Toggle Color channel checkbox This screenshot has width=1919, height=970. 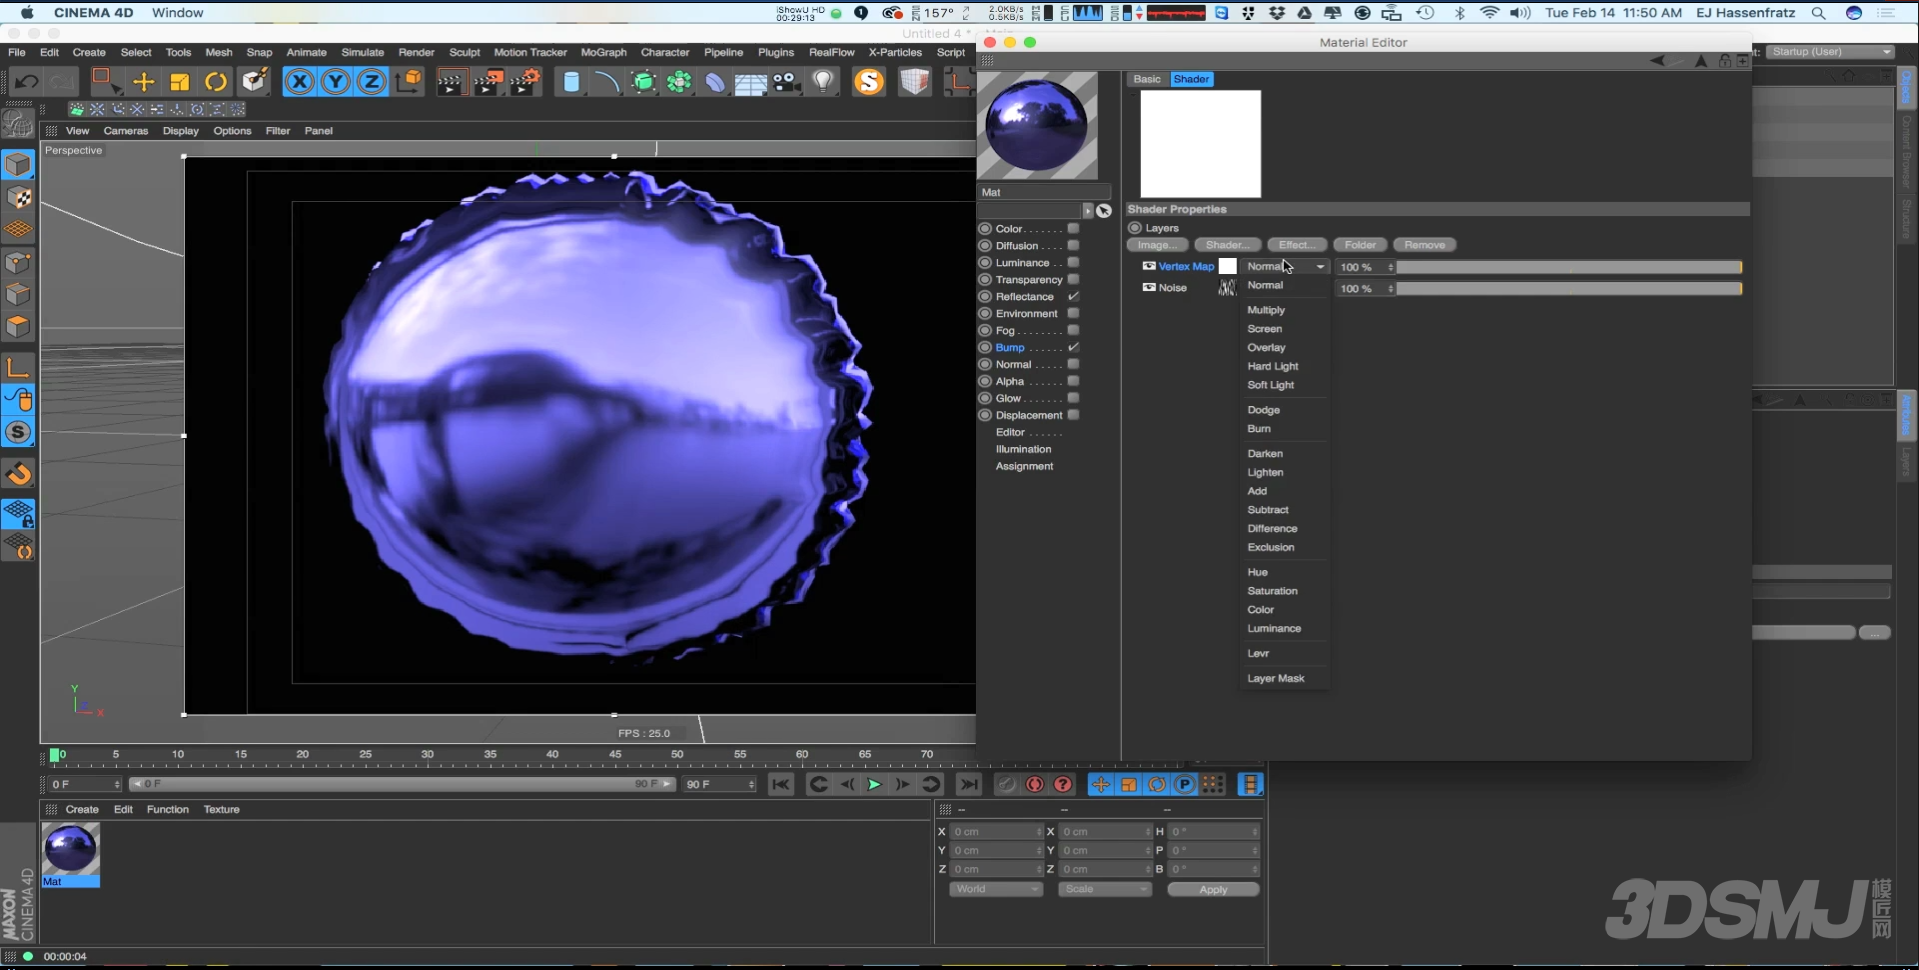(1073, 229)
